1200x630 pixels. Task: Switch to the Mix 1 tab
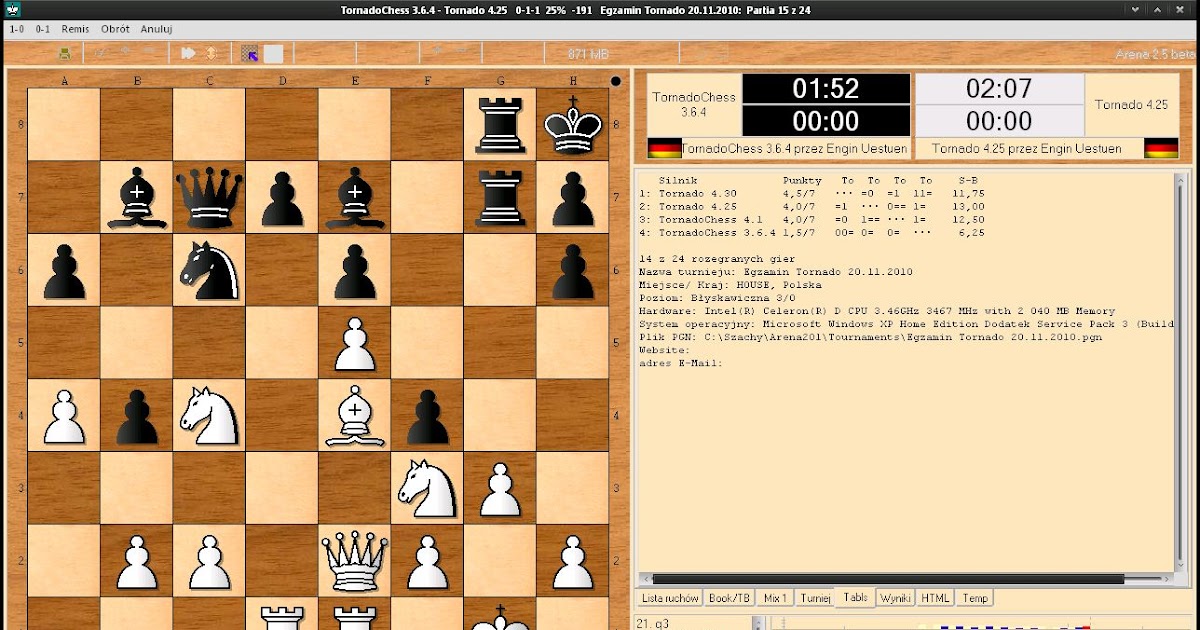pyautogui.click(x=775, y=598)
